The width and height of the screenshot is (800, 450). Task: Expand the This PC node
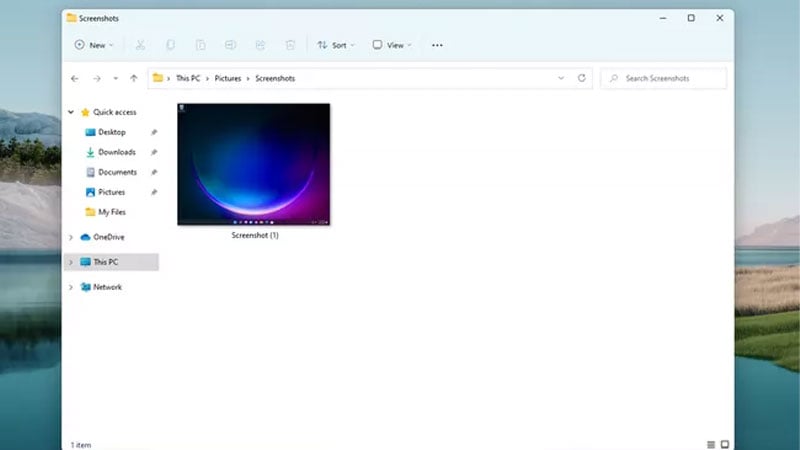pos(71,262)
